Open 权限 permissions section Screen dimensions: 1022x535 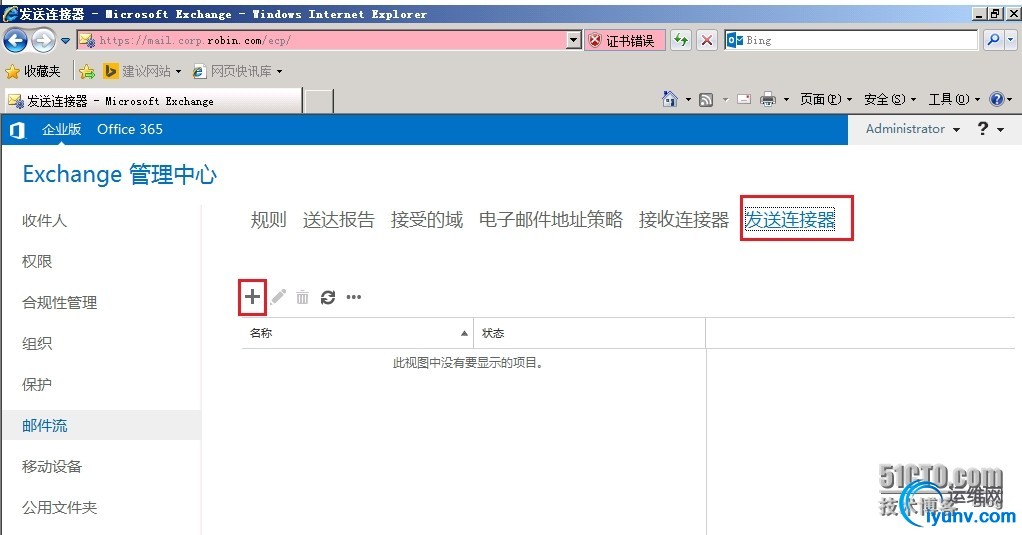[36, 262]
